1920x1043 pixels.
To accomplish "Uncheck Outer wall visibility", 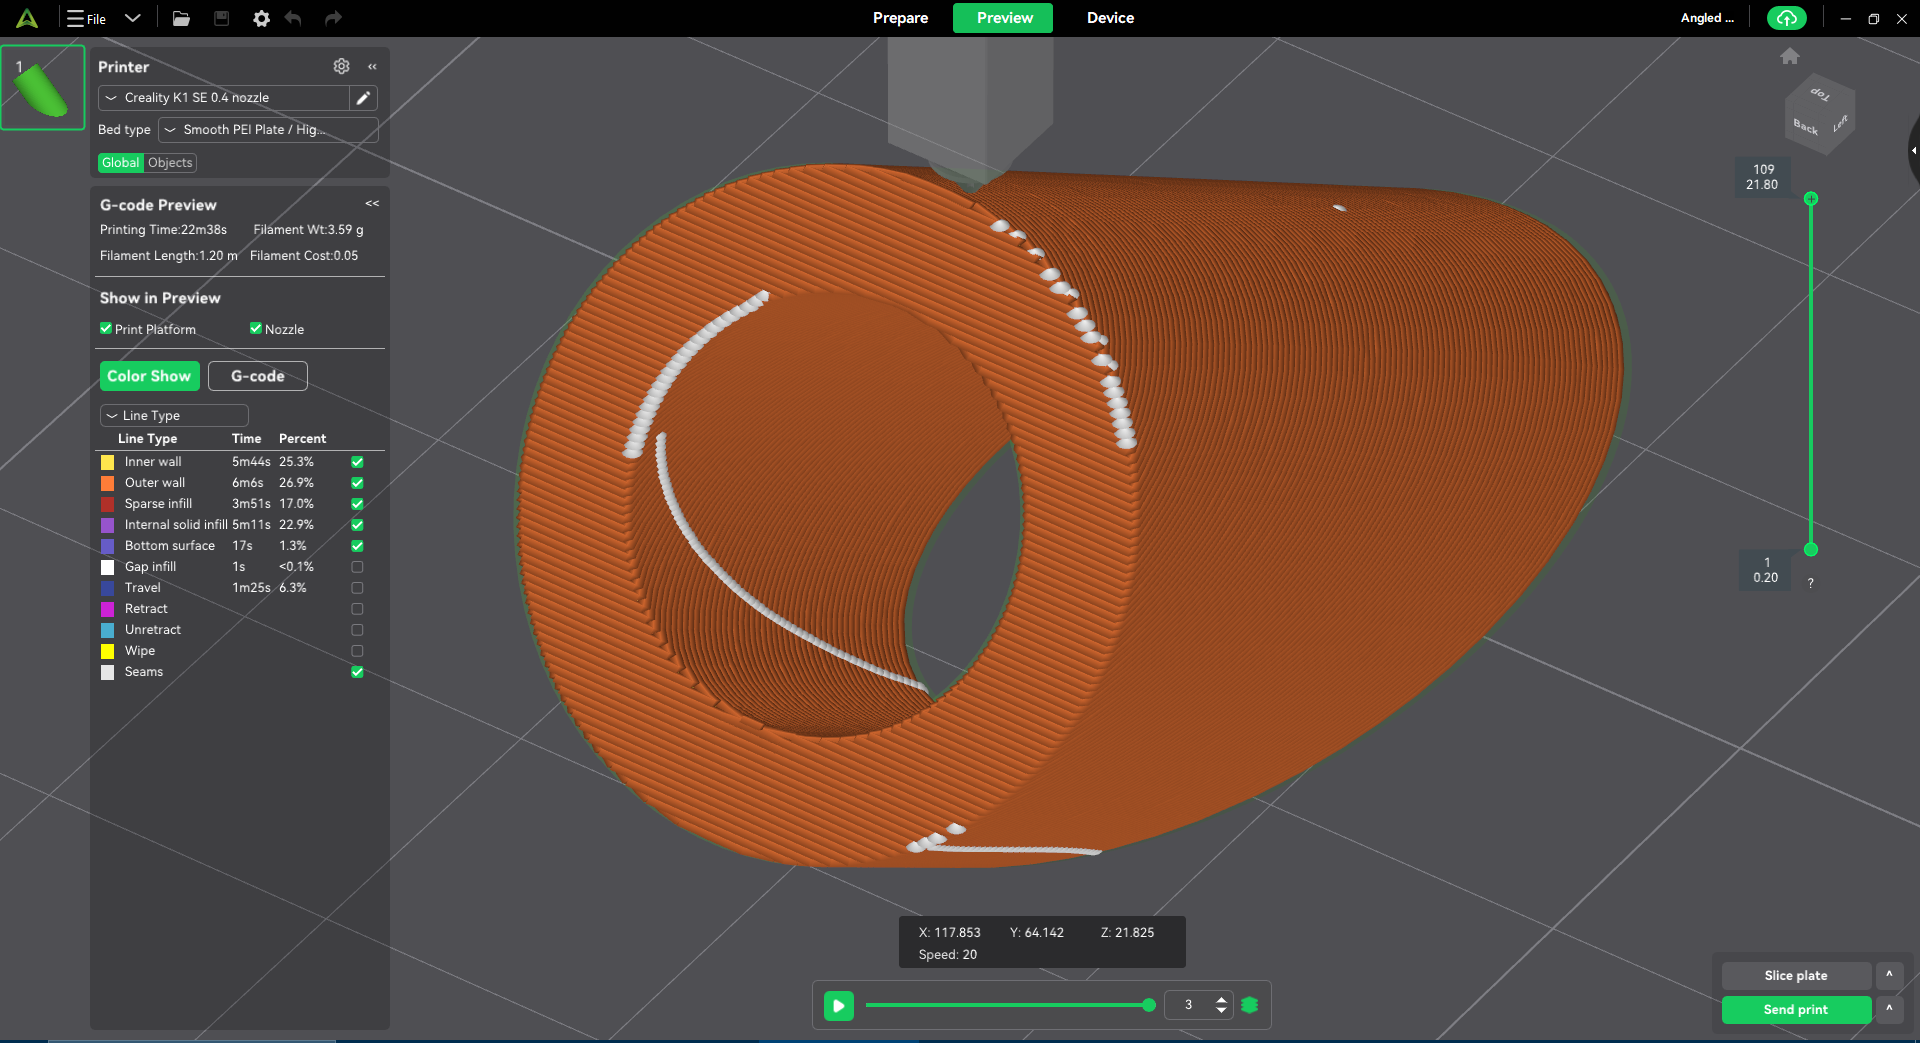I will [357, 483].
